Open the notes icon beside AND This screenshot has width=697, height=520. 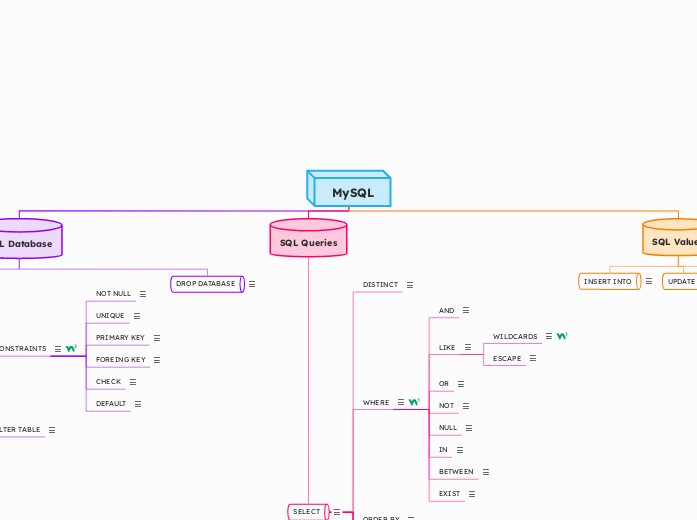pos(466,310)
